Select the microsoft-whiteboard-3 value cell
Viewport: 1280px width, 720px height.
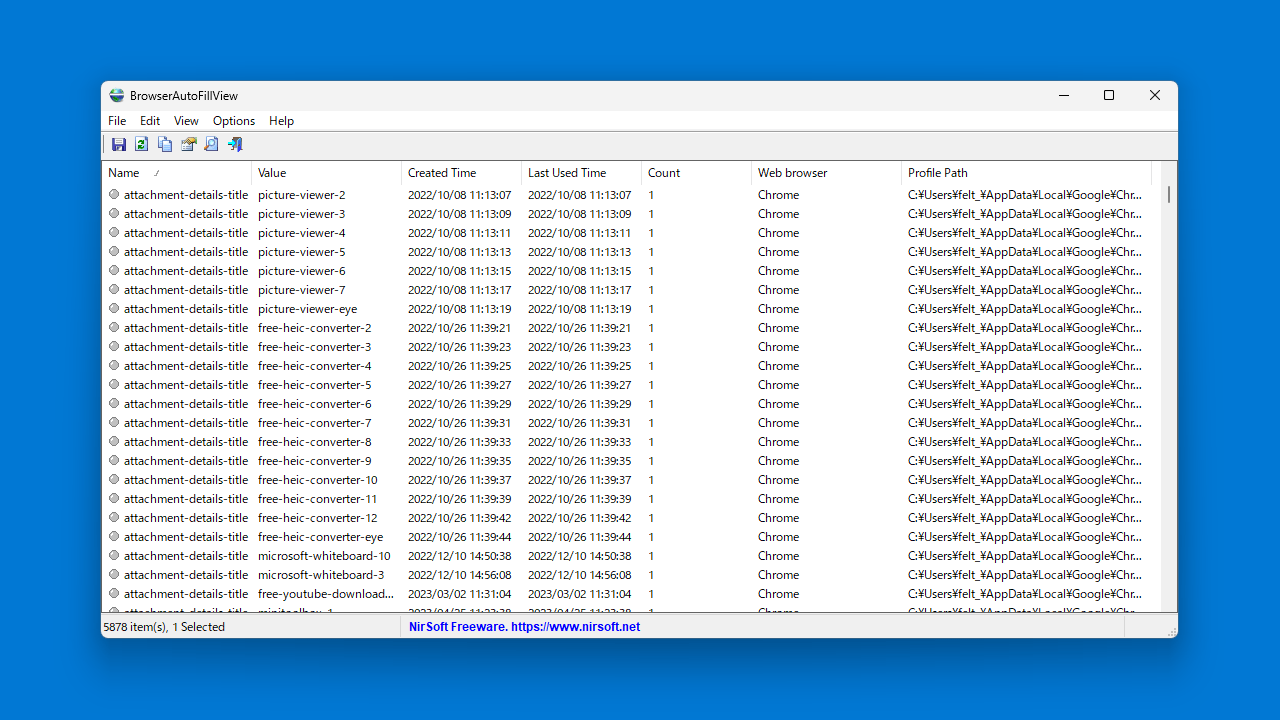(x=321, y=575)
